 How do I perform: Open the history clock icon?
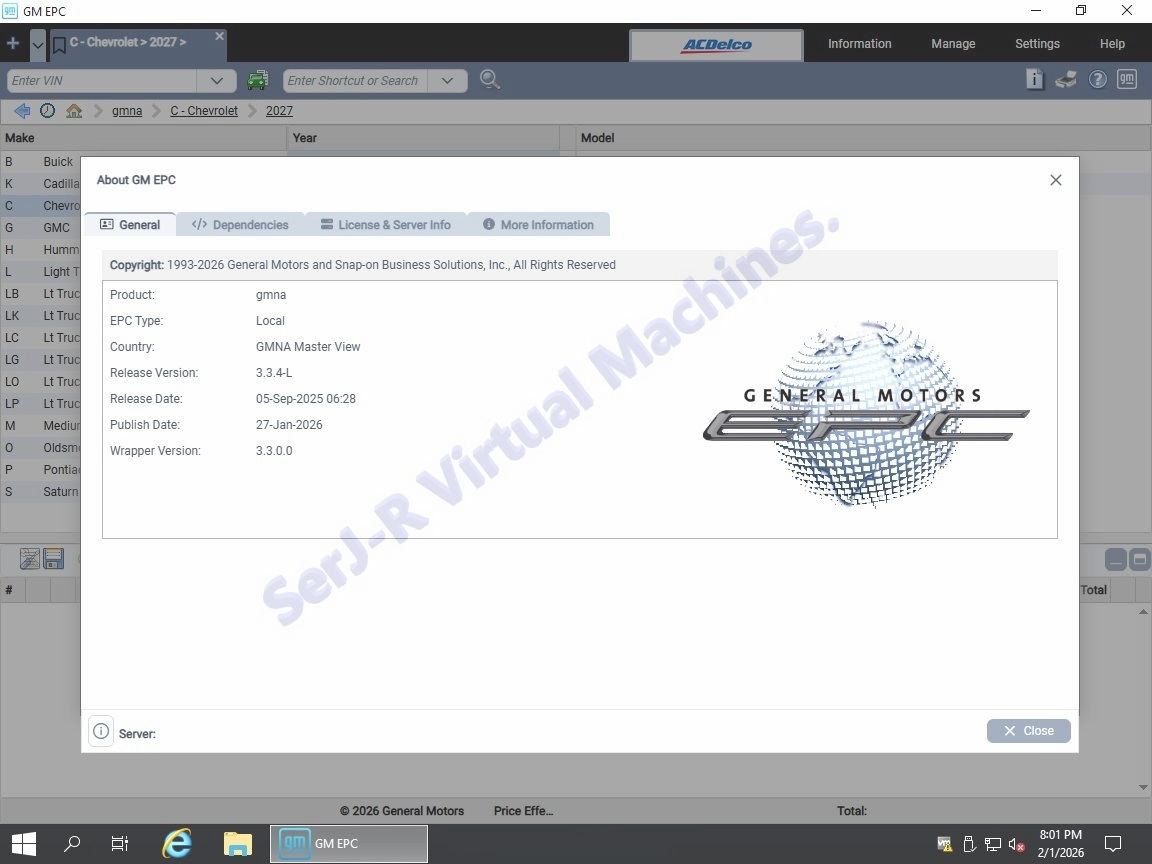coord(47,111)
